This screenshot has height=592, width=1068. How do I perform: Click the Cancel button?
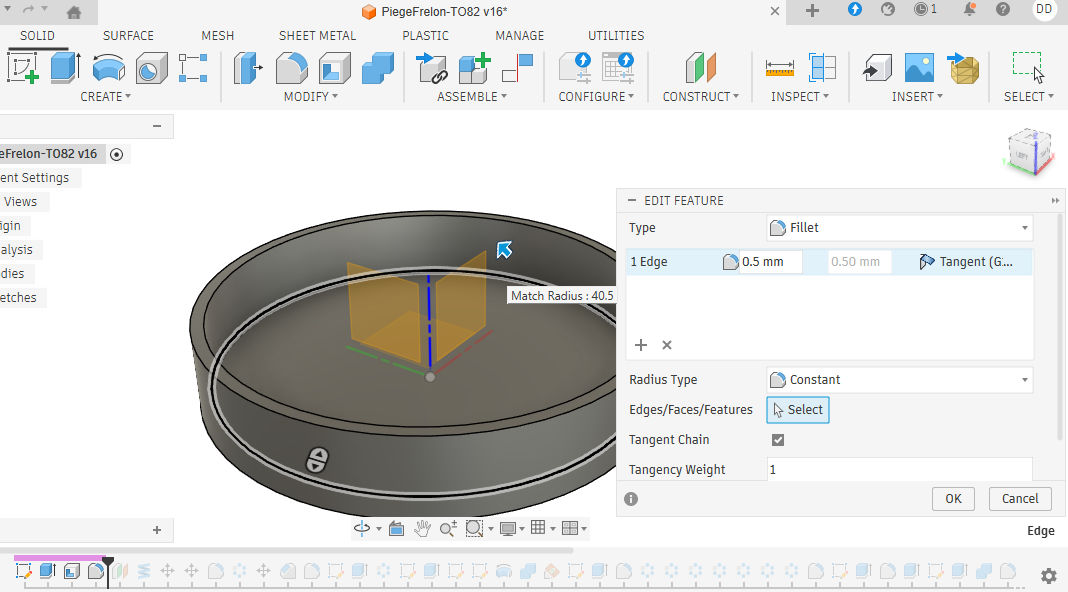point(1020,499)
